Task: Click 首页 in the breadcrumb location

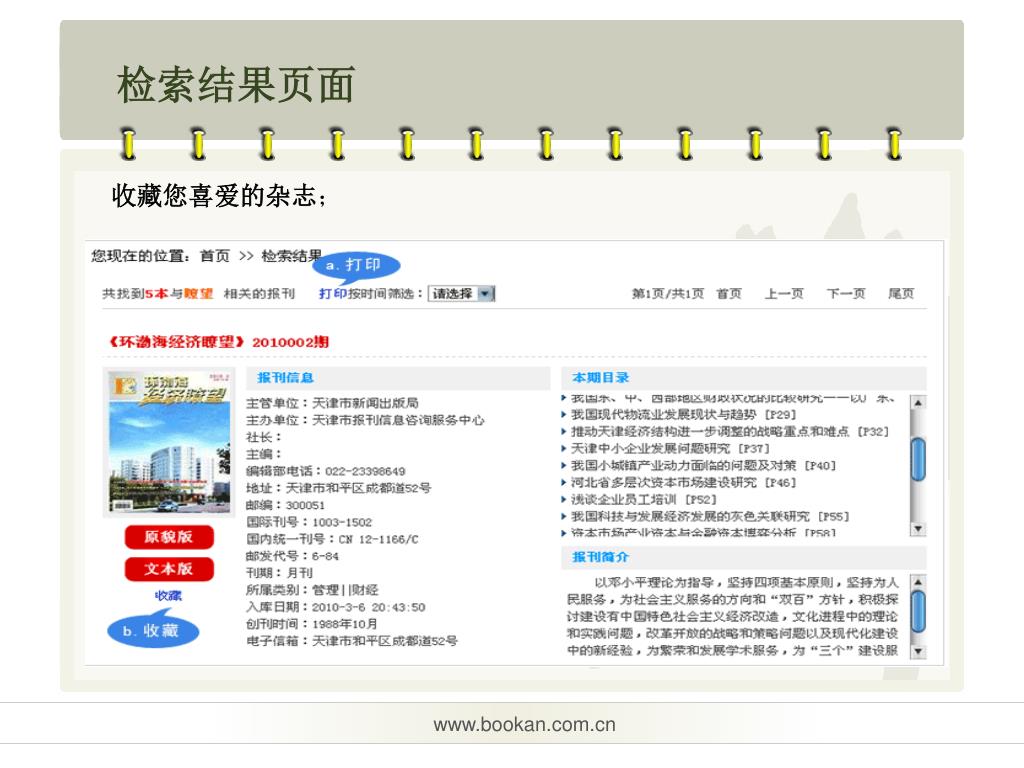Action: click(x=214, y=256)
